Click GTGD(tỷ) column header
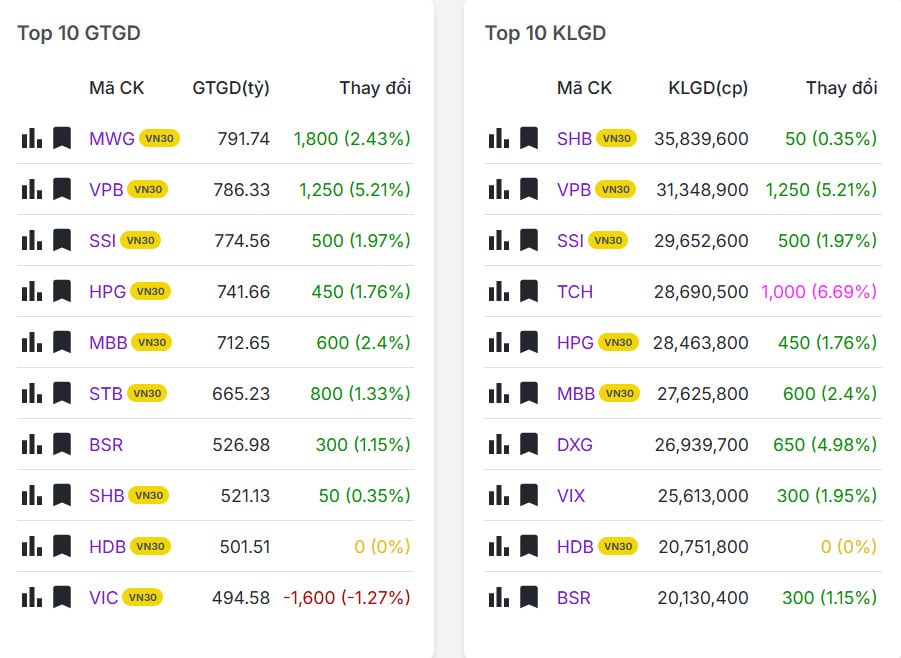901x658 pixels. (231, 88)
